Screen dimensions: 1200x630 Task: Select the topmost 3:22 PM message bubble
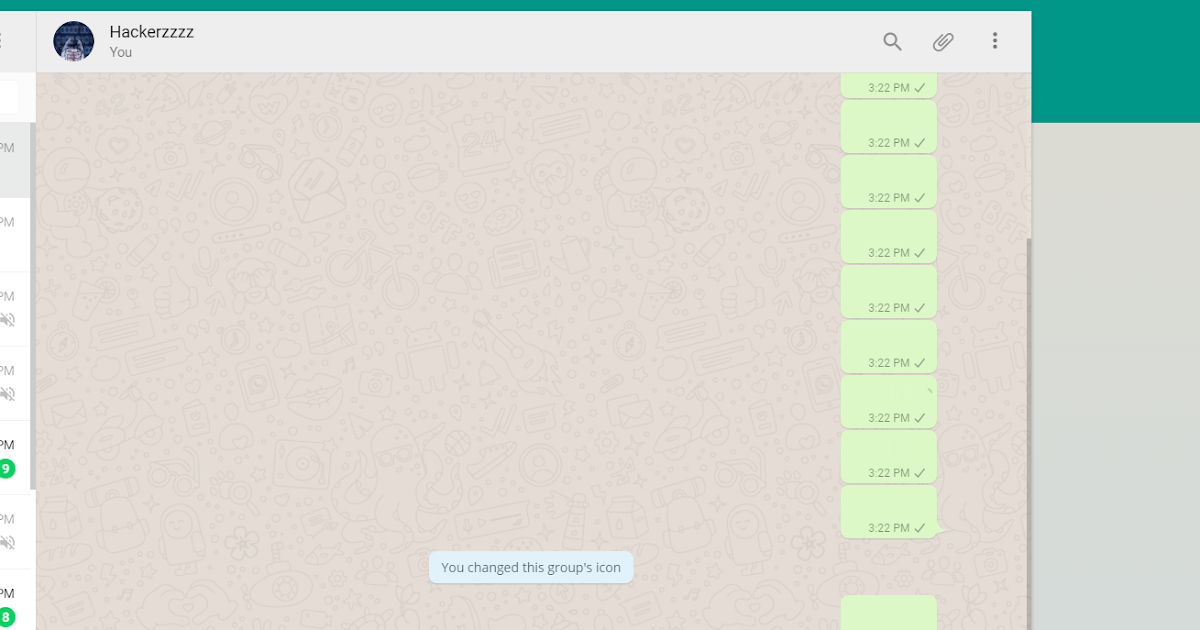(889, 86)
